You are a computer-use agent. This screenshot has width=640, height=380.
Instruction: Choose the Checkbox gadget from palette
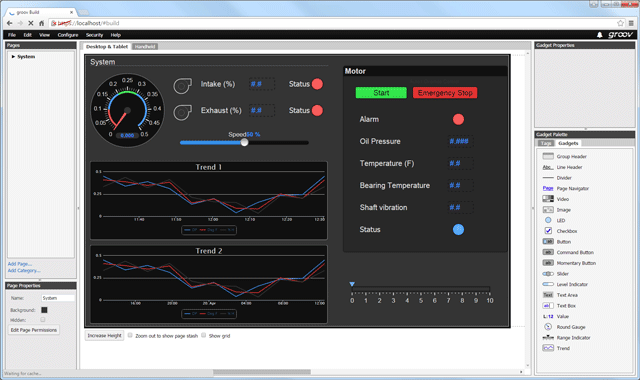pyautogui.click(x=561, y=231)
